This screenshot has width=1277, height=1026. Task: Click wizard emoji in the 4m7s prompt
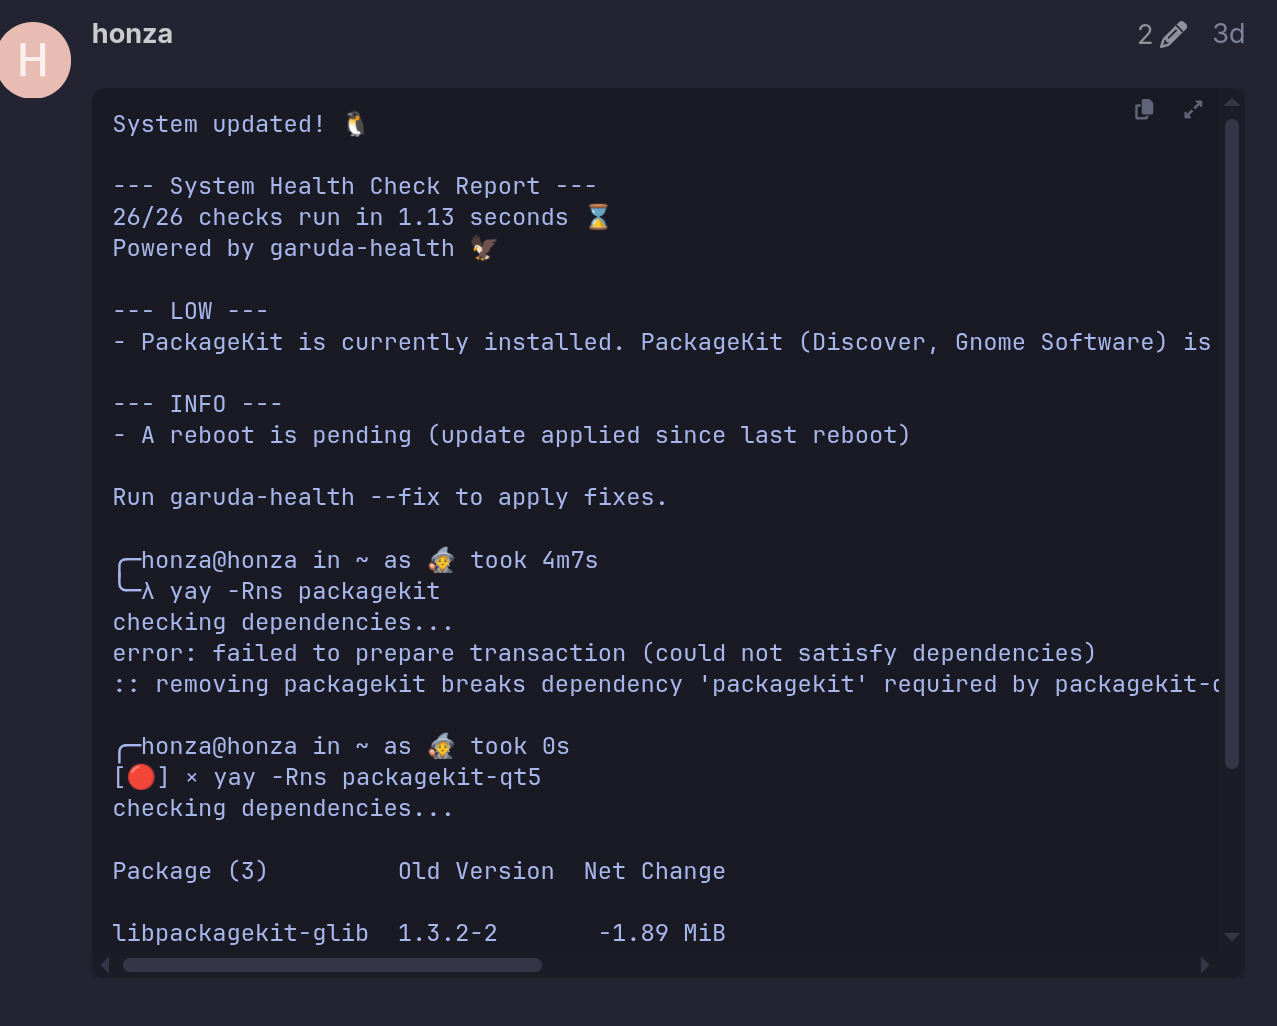coord(441,560)
